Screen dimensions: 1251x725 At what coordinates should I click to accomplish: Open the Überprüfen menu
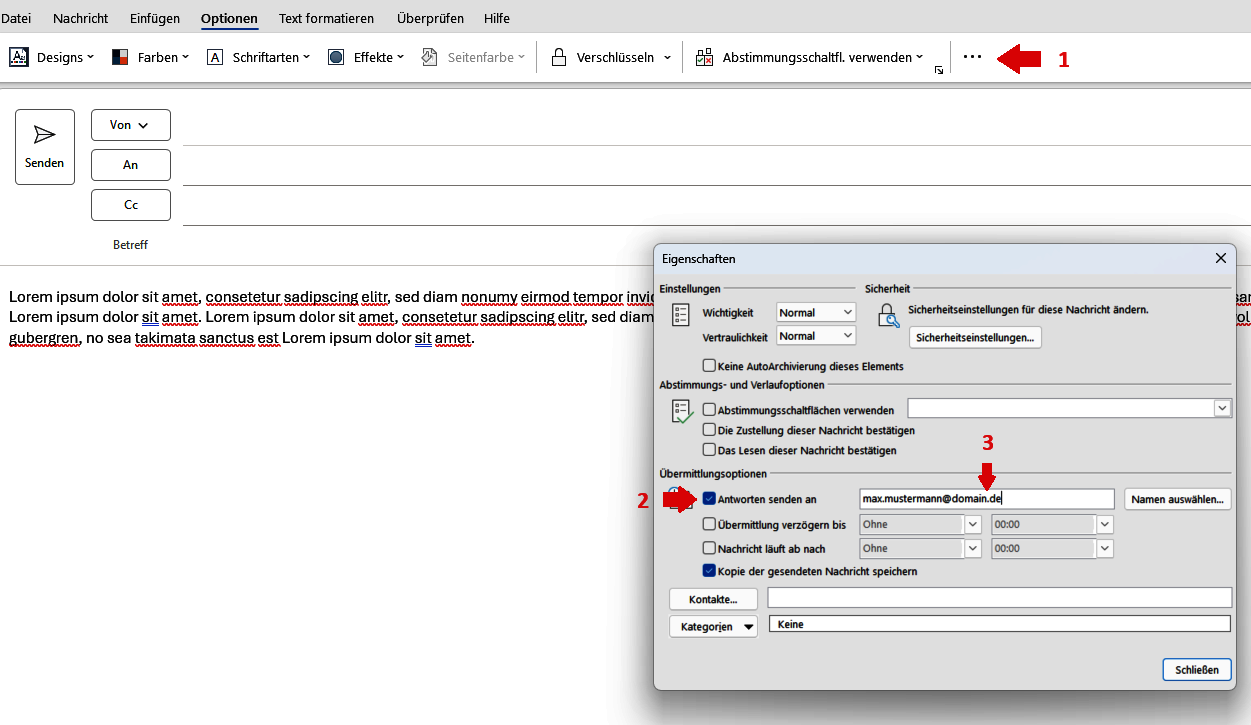[x=430, y=18]
